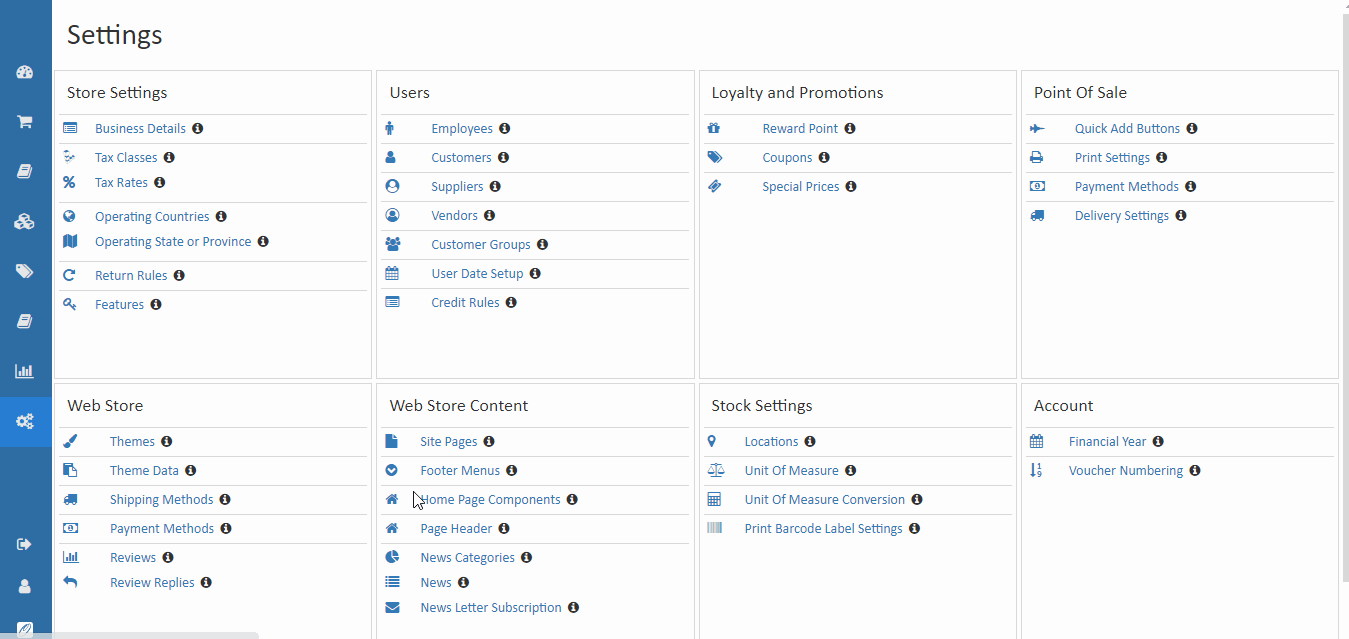Screen dimensions: 1349x639
Task: Click the map pin icon beside Locations
Action: point(711,442)
